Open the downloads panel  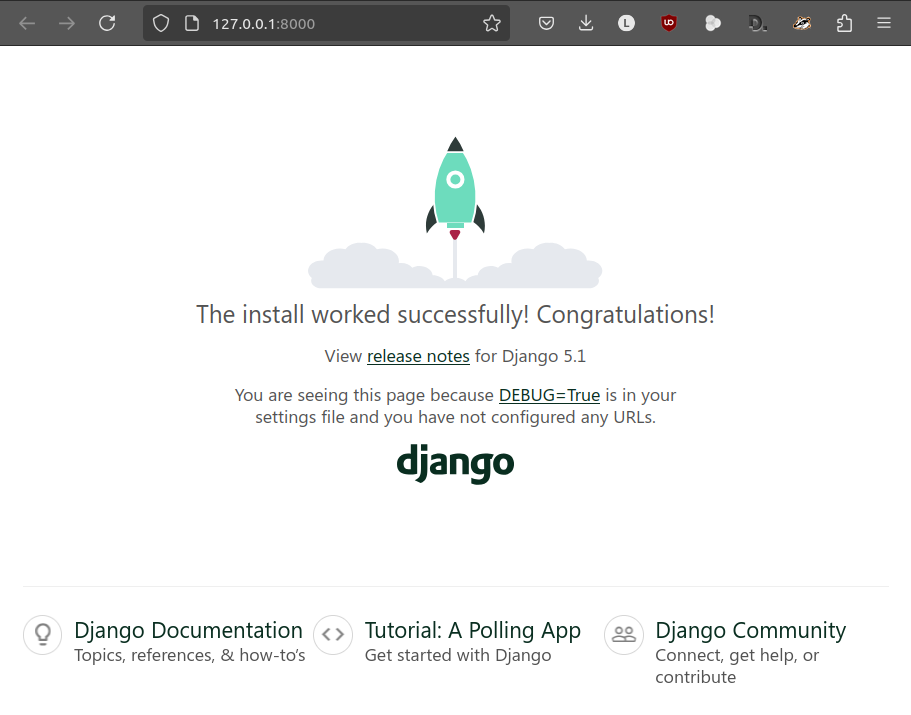(586, 23)
